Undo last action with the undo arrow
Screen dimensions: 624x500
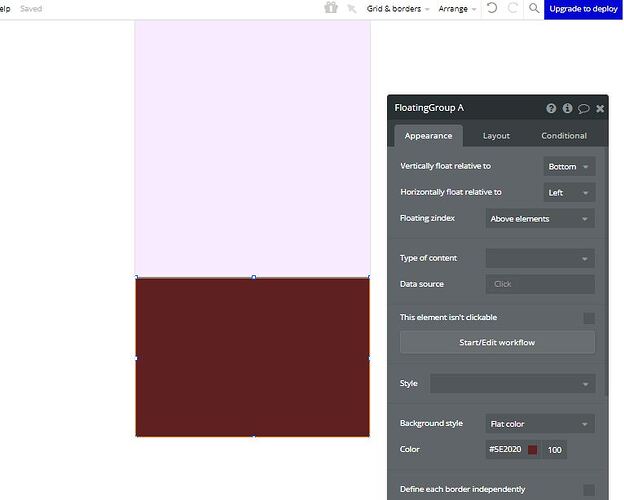tap(492, 8)
